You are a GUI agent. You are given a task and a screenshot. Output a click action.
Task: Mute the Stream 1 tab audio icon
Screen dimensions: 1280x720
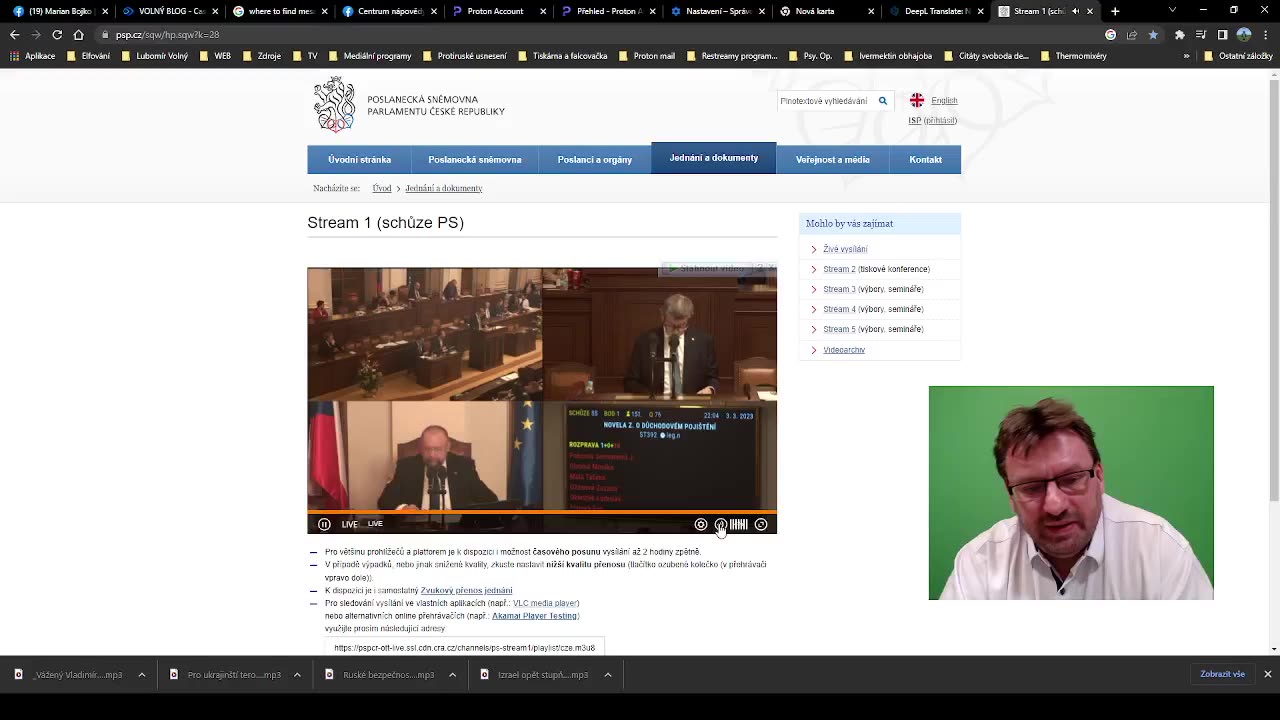1075,11
